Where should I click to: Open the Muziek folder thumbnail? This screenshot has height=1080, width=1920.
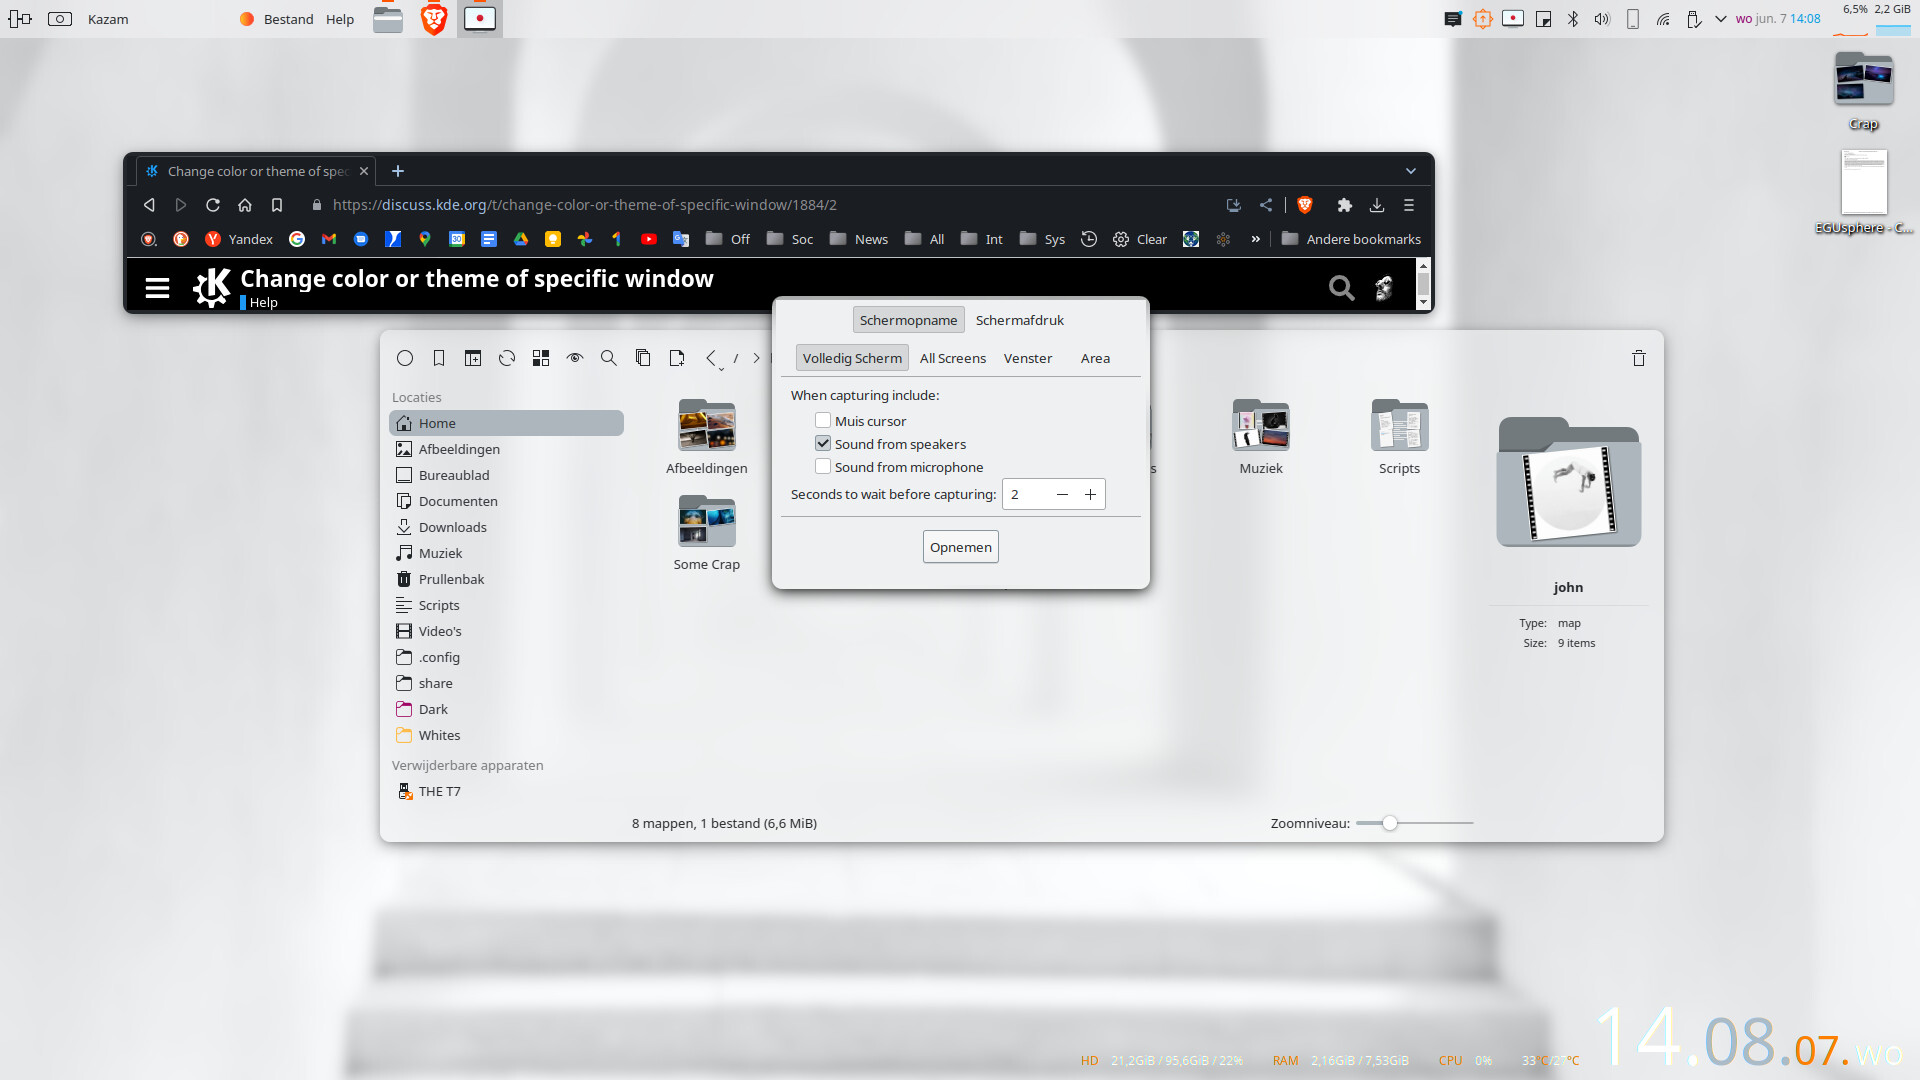[1261, 426]
